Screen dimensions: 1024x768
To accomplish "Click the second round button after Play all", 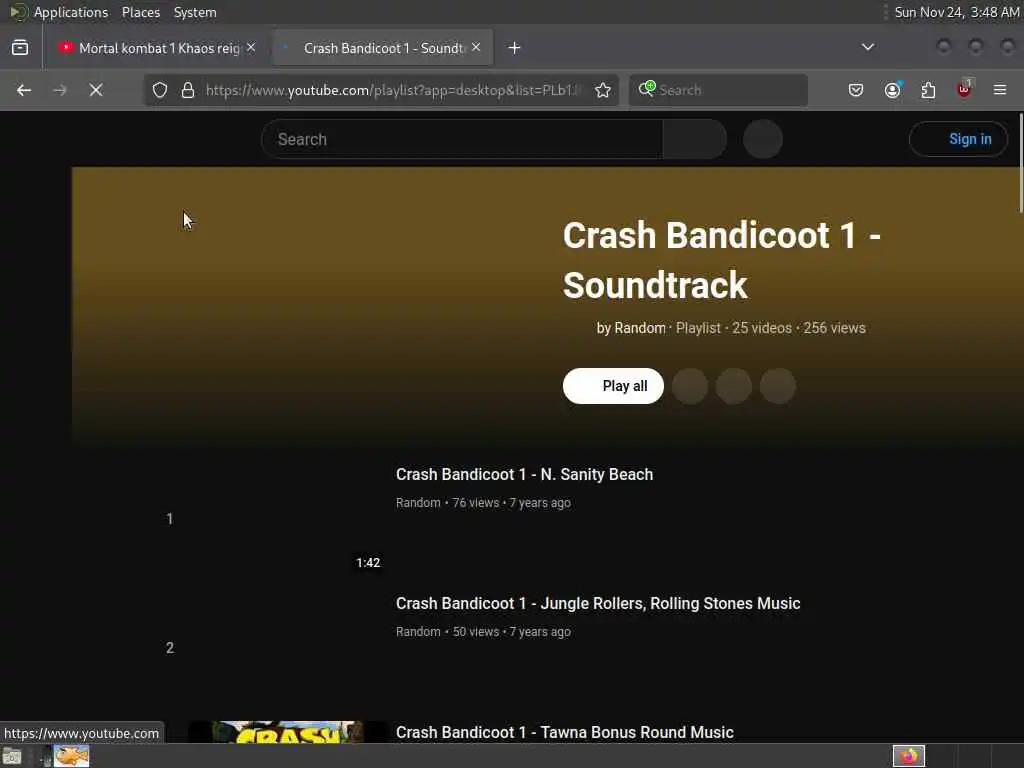I will 734,386.
